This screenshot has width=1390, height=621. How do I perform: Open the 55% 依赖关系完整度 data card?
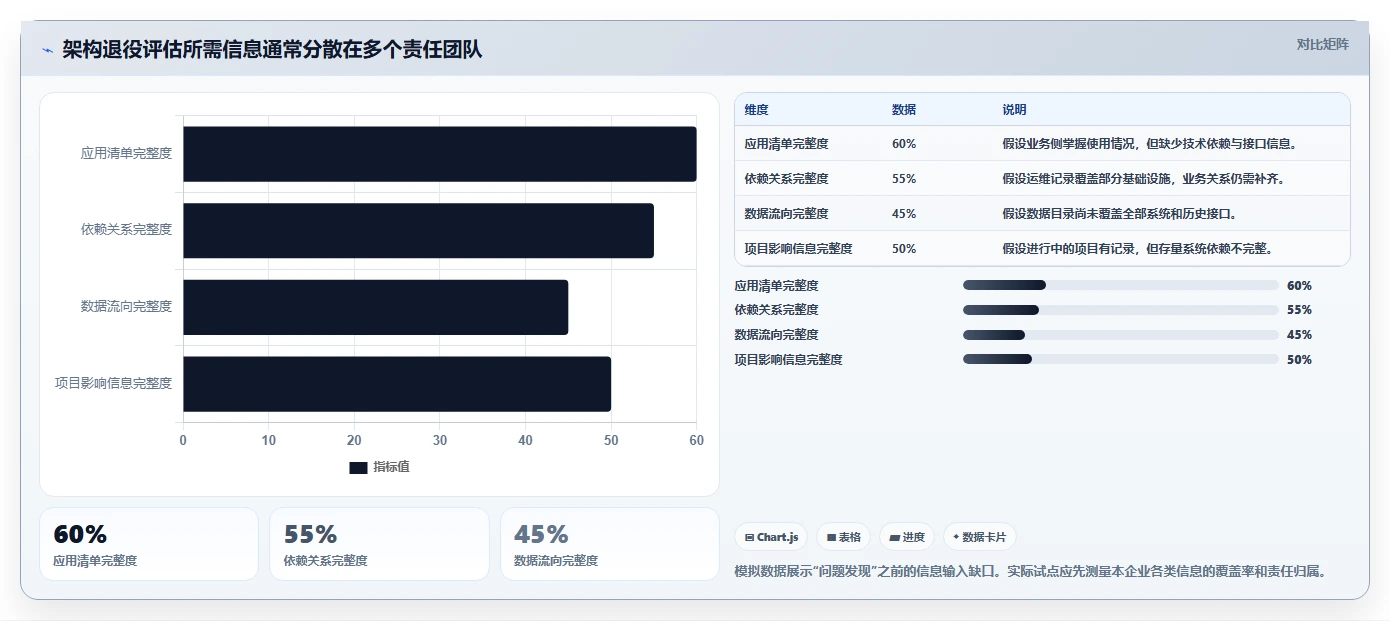pyautogui.click(x=379, y=544)
